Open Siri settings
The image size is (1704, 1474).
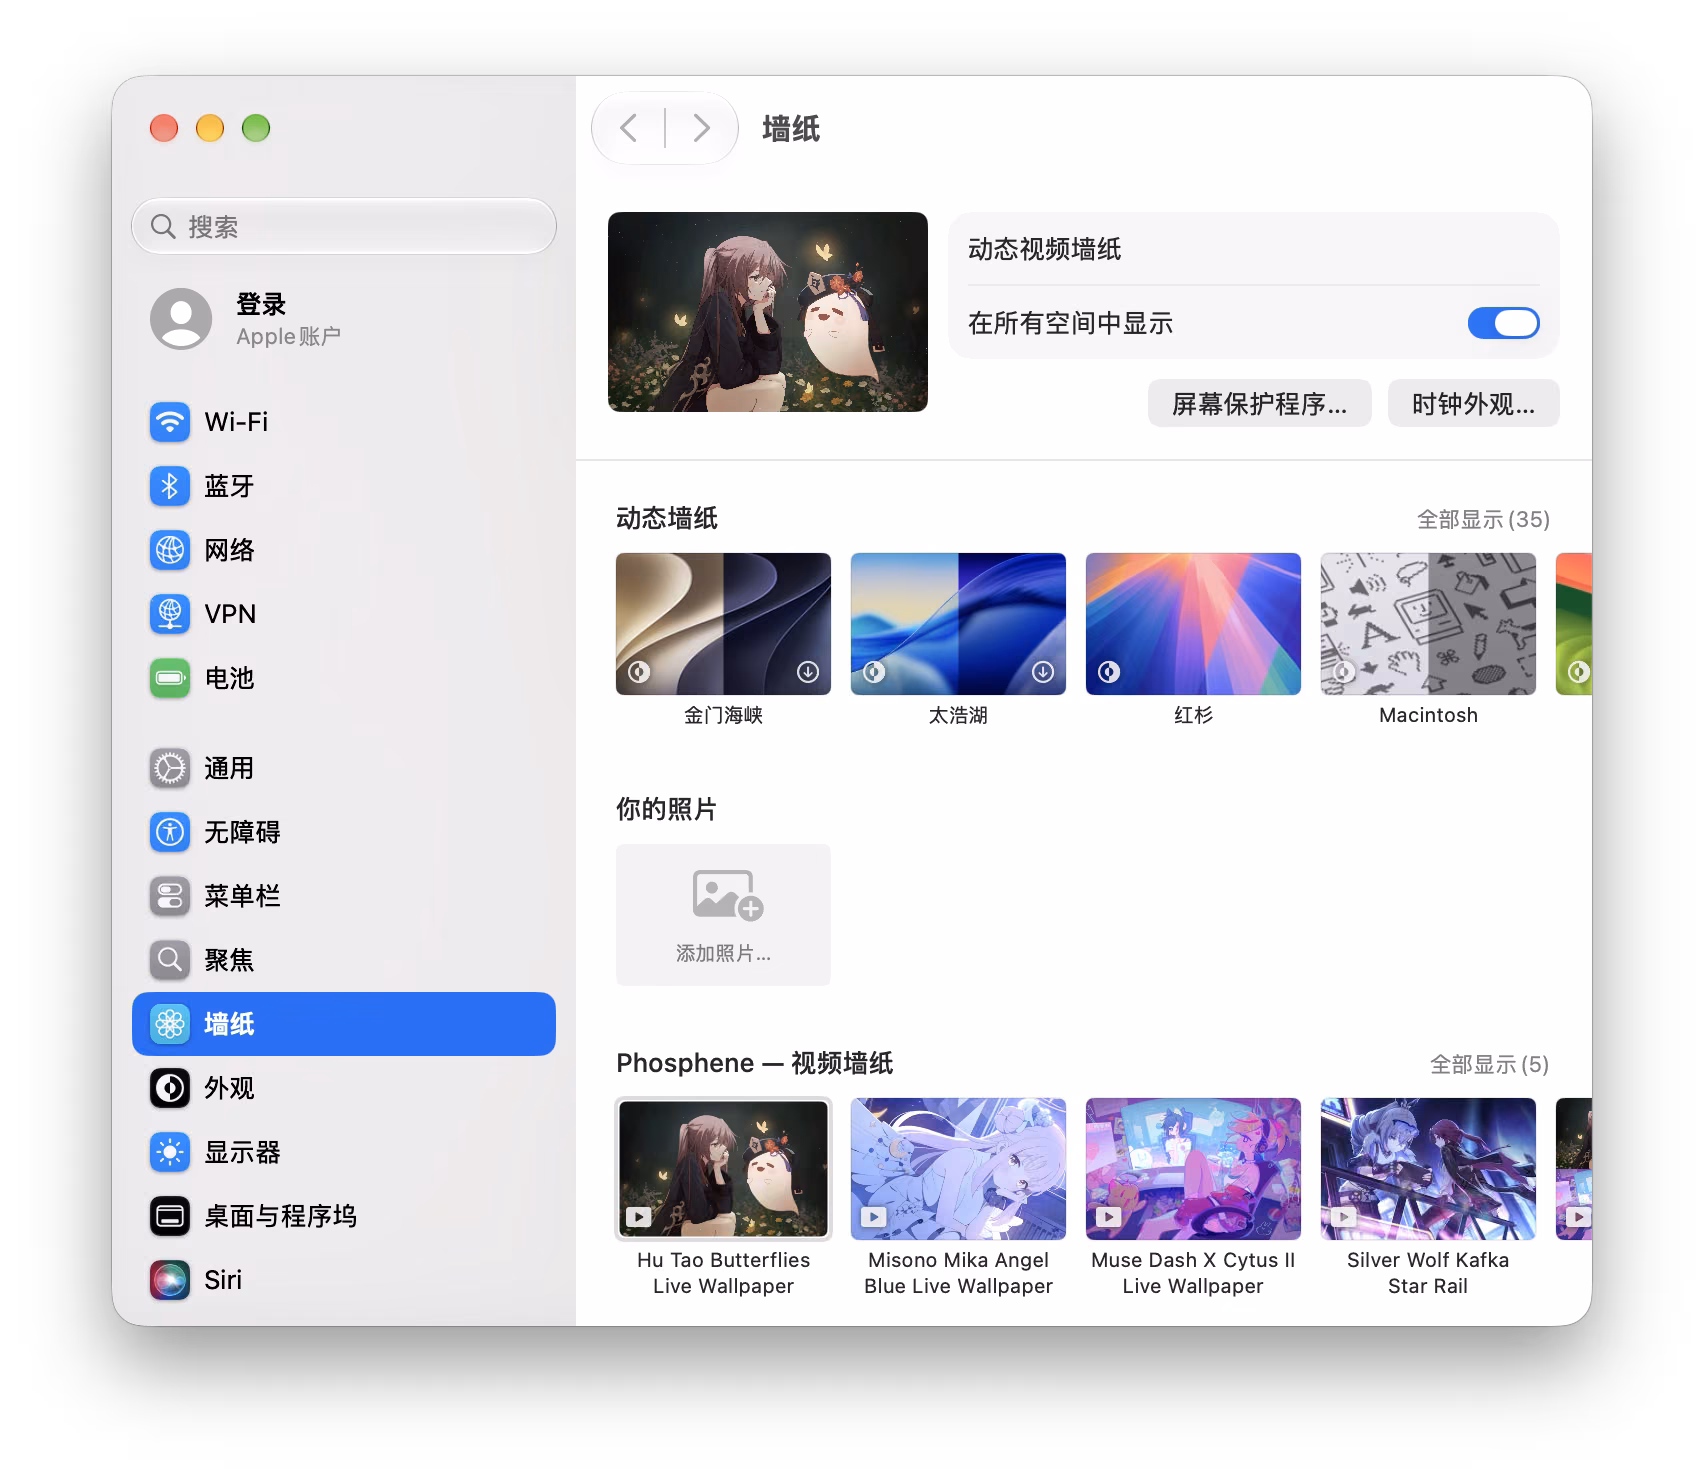[343, 1280]
